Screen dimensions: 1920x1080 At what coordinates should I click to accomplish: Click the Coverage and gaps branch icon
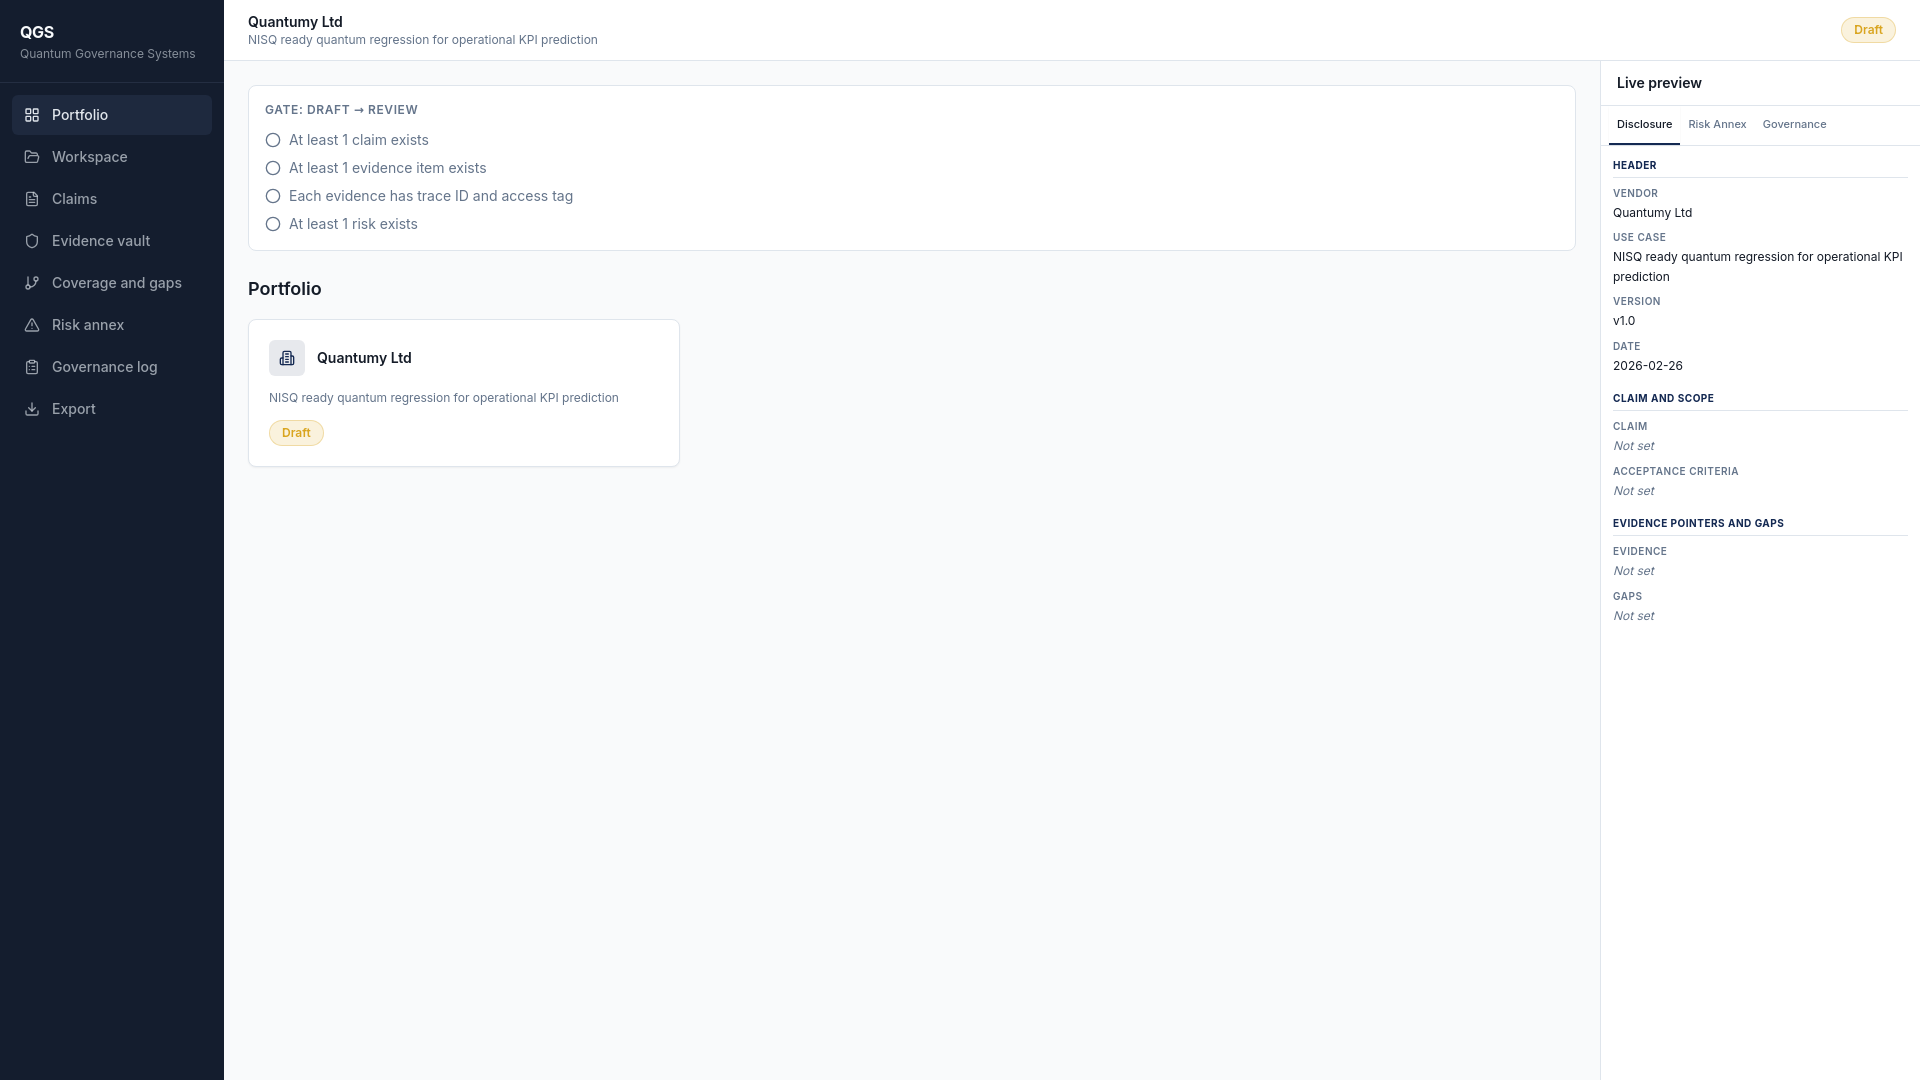[32, 283]
